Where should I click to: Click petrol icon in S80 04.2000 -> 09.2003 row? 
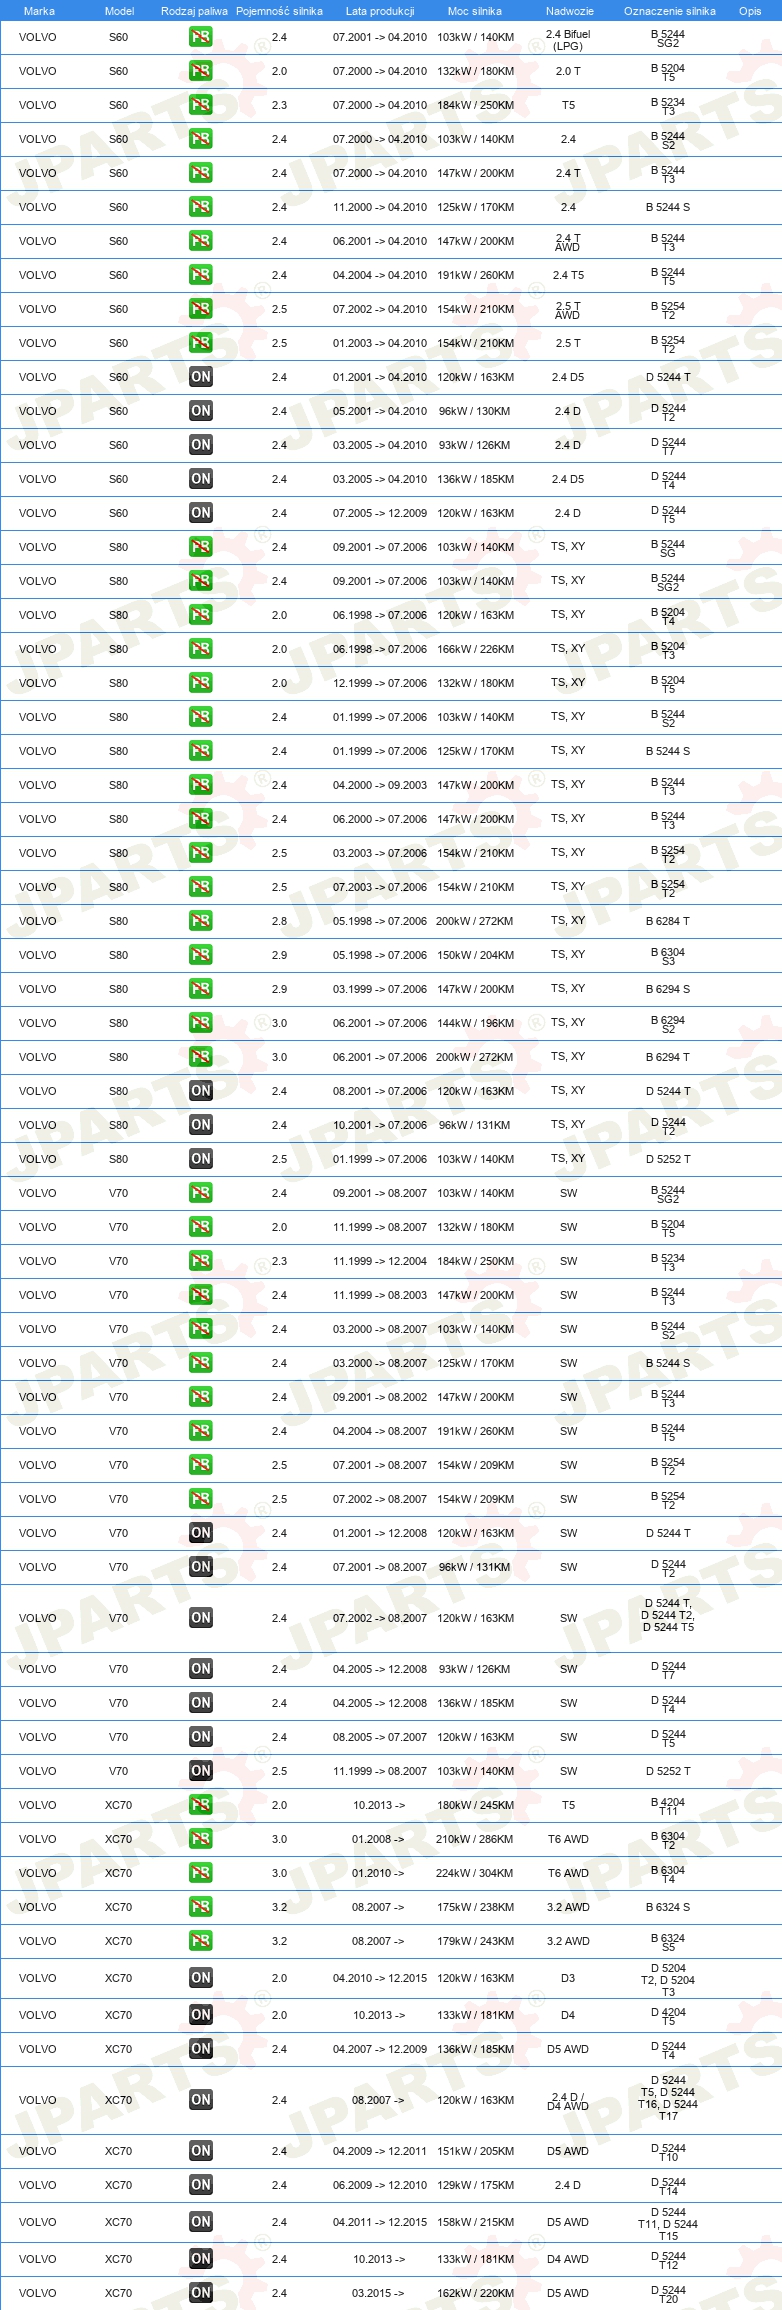[200, 785]
